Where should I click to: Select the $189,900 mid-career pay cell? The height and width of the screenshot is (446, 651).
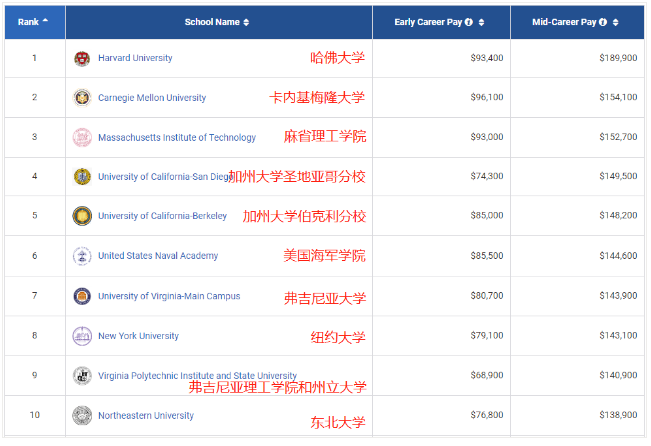616,58
